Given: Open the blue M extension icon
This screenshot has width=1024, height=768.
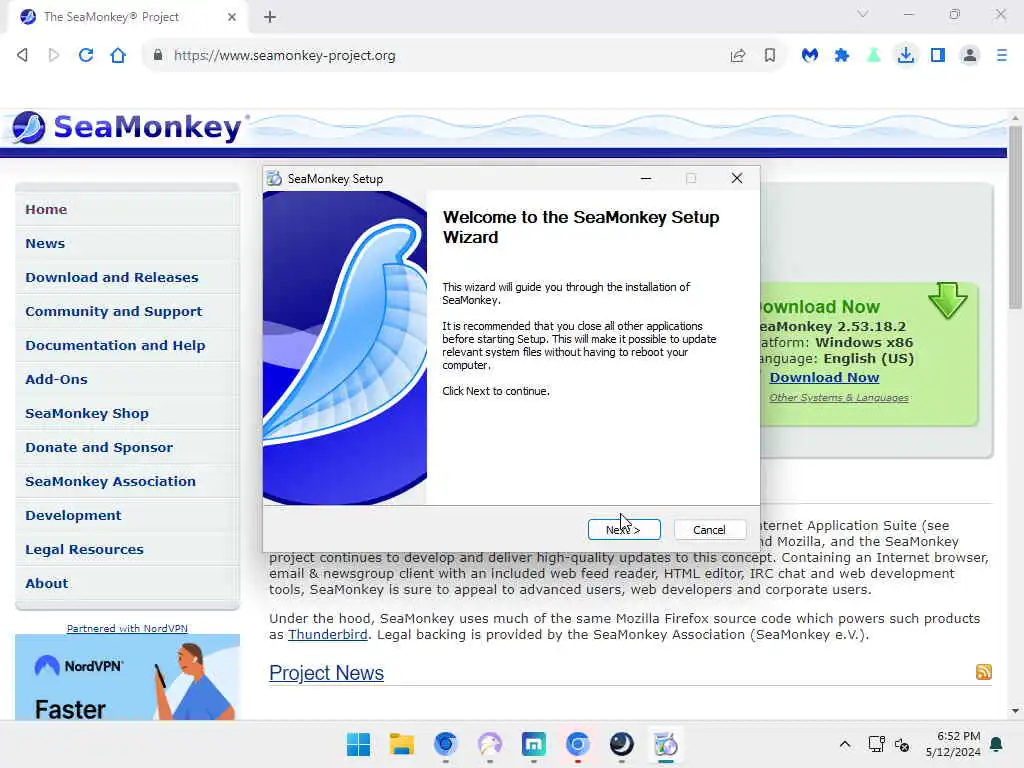Looking at the screenshot, I should [x=810, y=56].
